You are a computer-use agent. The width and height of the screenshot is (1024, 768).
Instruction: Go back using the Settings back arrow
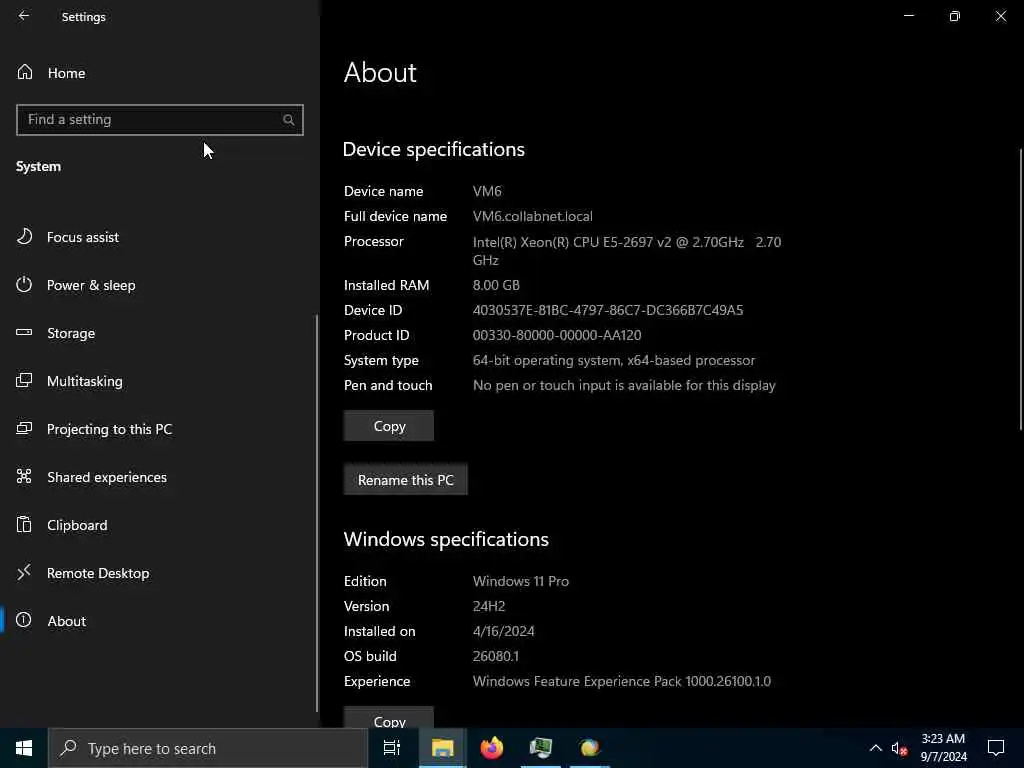click(x=24, y=16)
